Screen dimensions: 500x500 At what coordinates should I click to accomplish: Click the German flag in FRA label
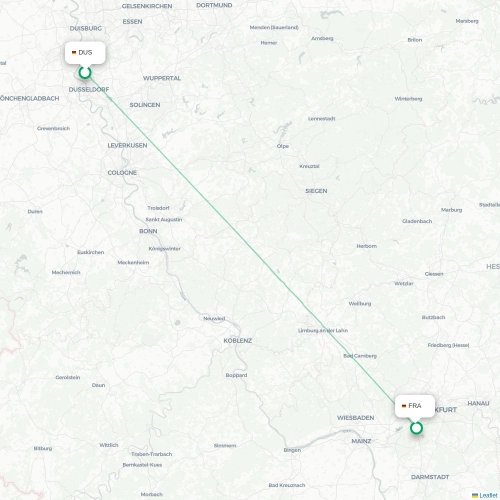(404, 406)
